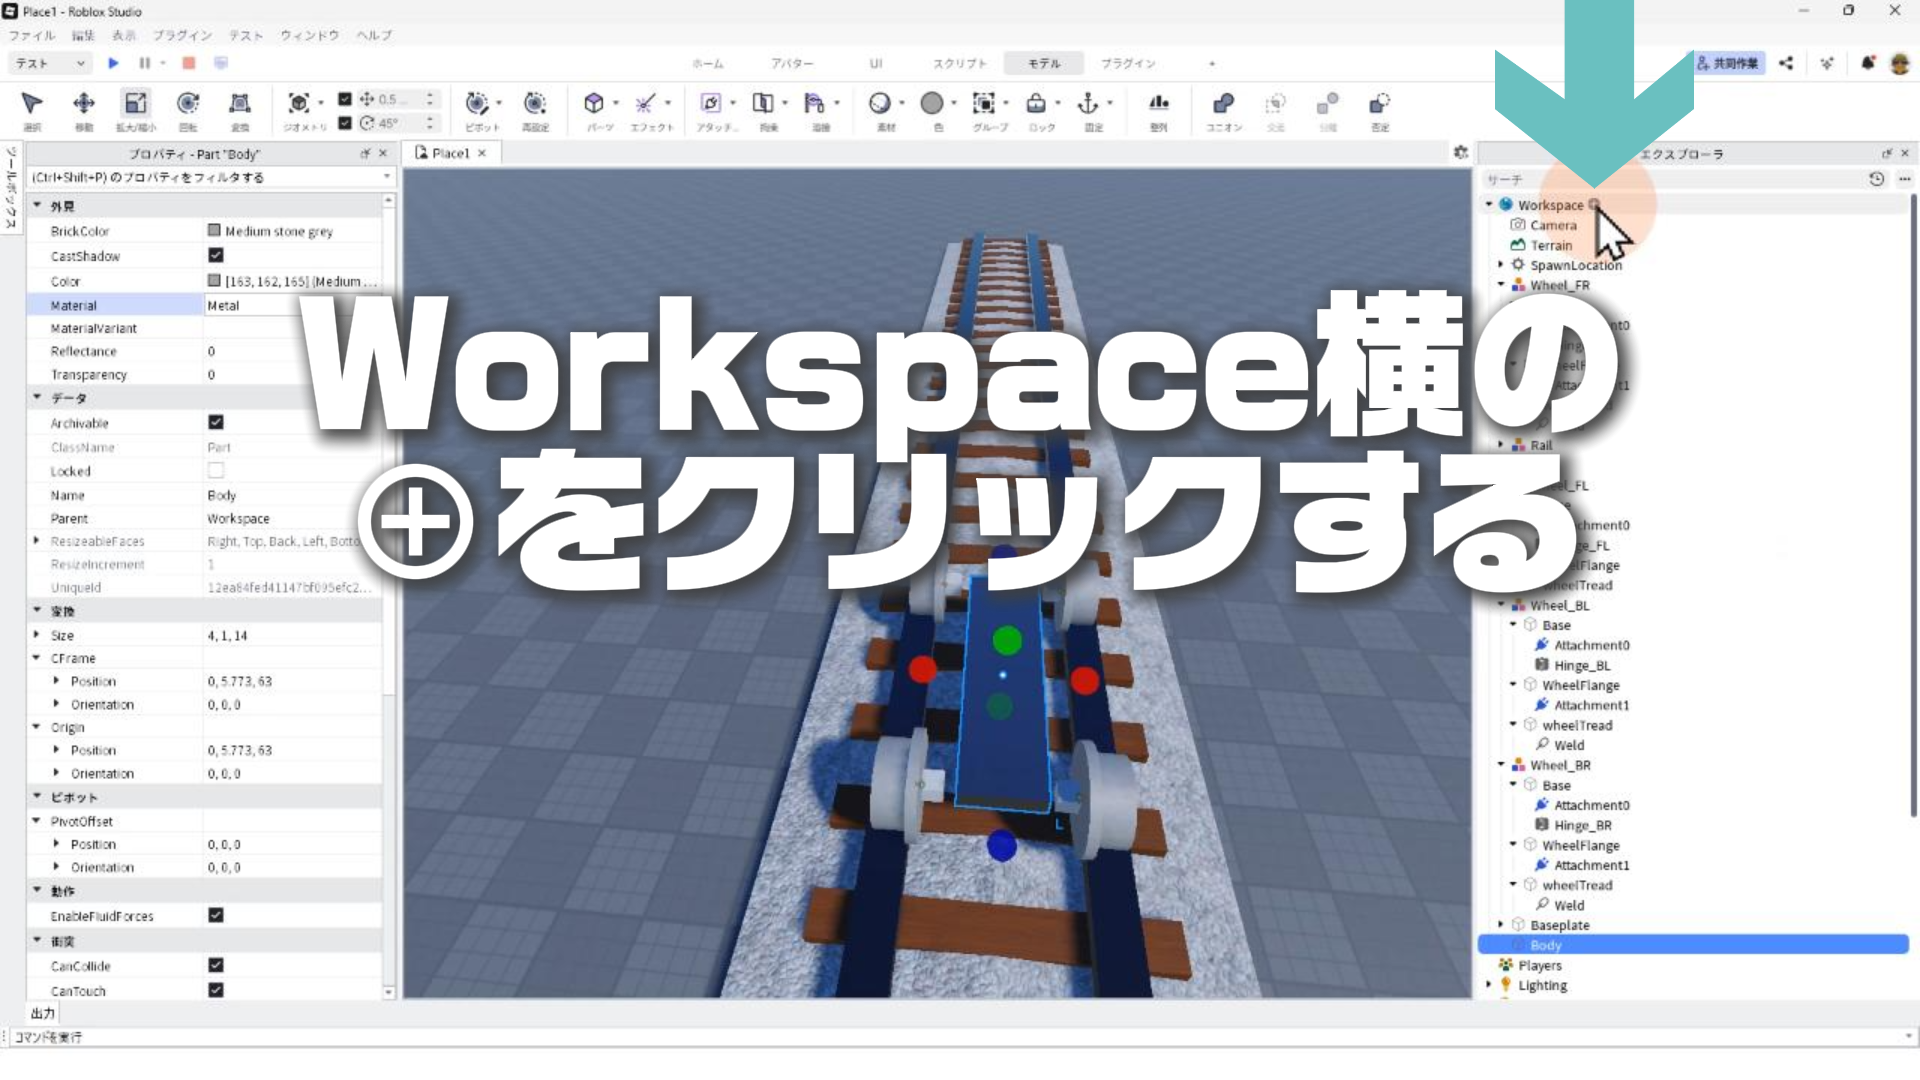
Task: Open the テスト mode dropdown
Action: [52, 63]
